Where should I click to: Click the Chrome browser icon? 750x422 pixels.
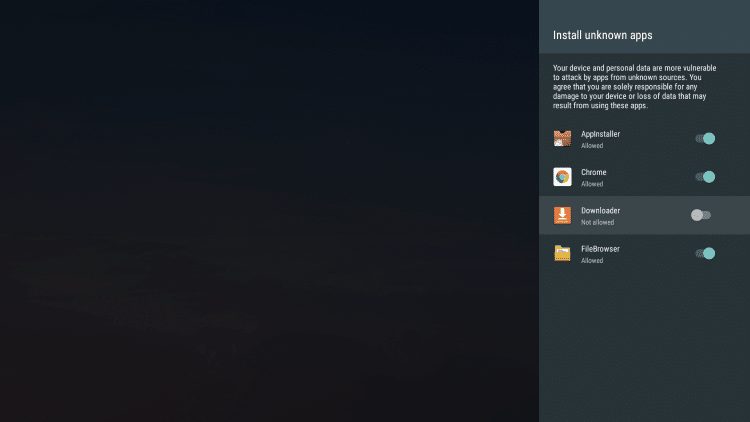(562, 177)
